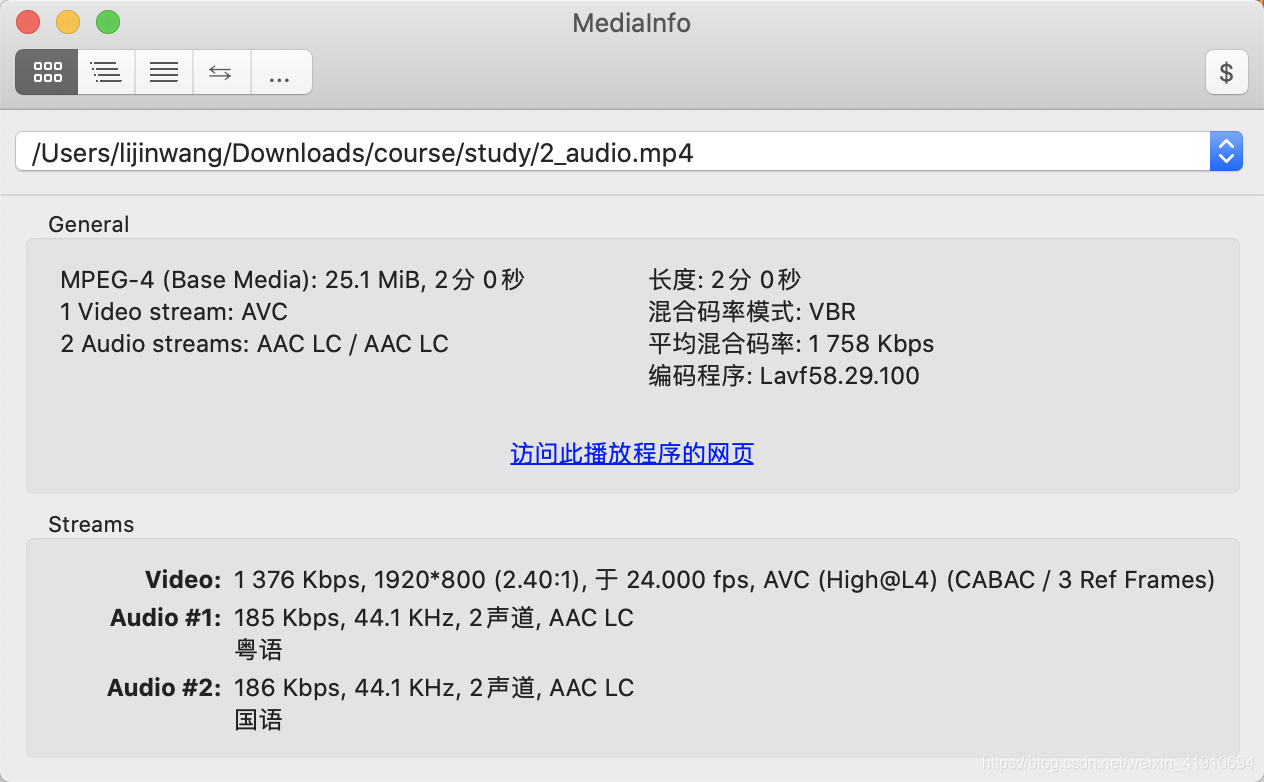Click the MediaInfo window title
This screenshot has width=1264, height=782.
[632, 23]
